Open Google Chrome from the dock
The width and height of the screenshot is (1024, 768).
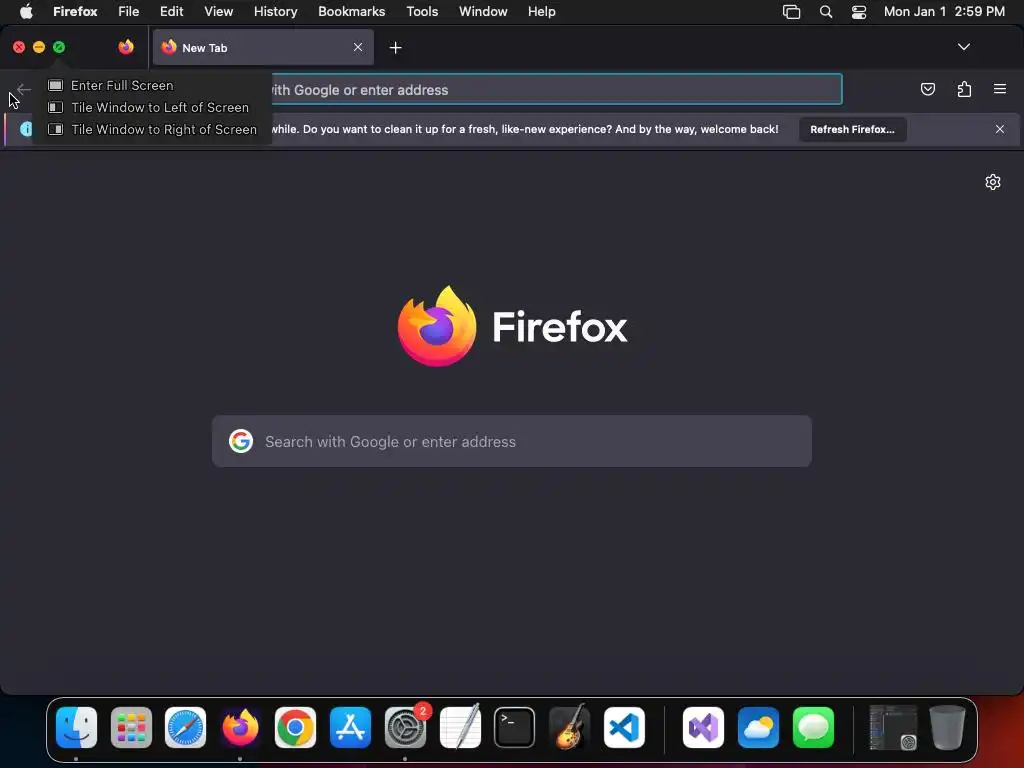295,727
